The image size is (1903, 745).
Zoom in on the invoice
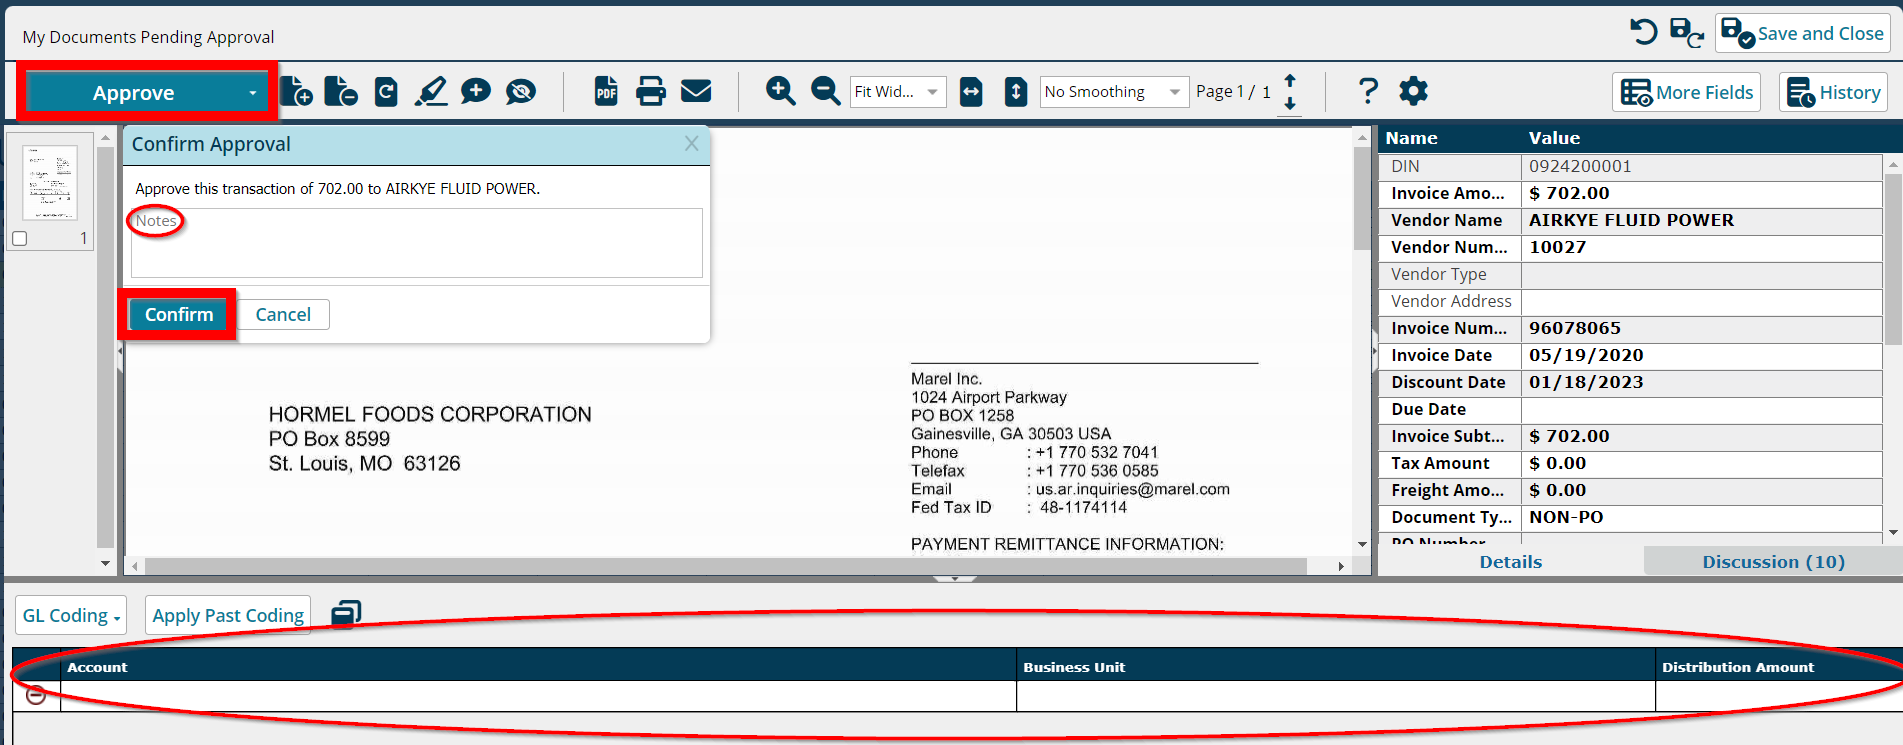[780, 92]
